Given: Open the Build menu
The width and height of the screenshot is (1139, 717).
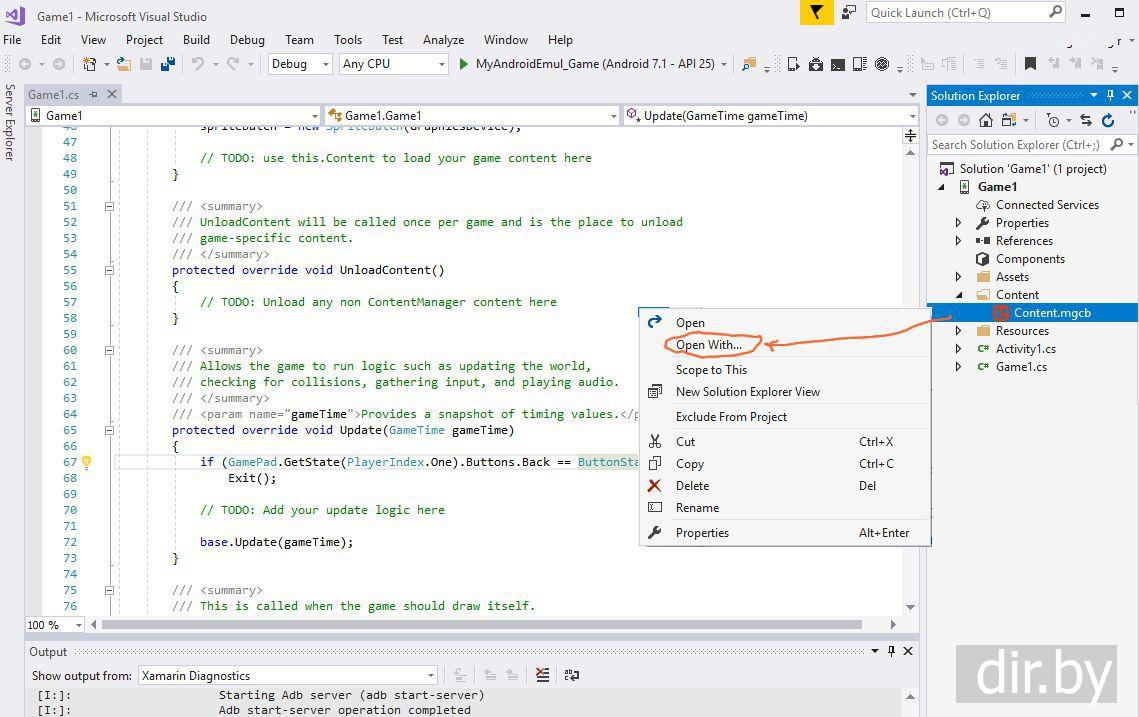Looking at the screenshot, I should 196,40.
